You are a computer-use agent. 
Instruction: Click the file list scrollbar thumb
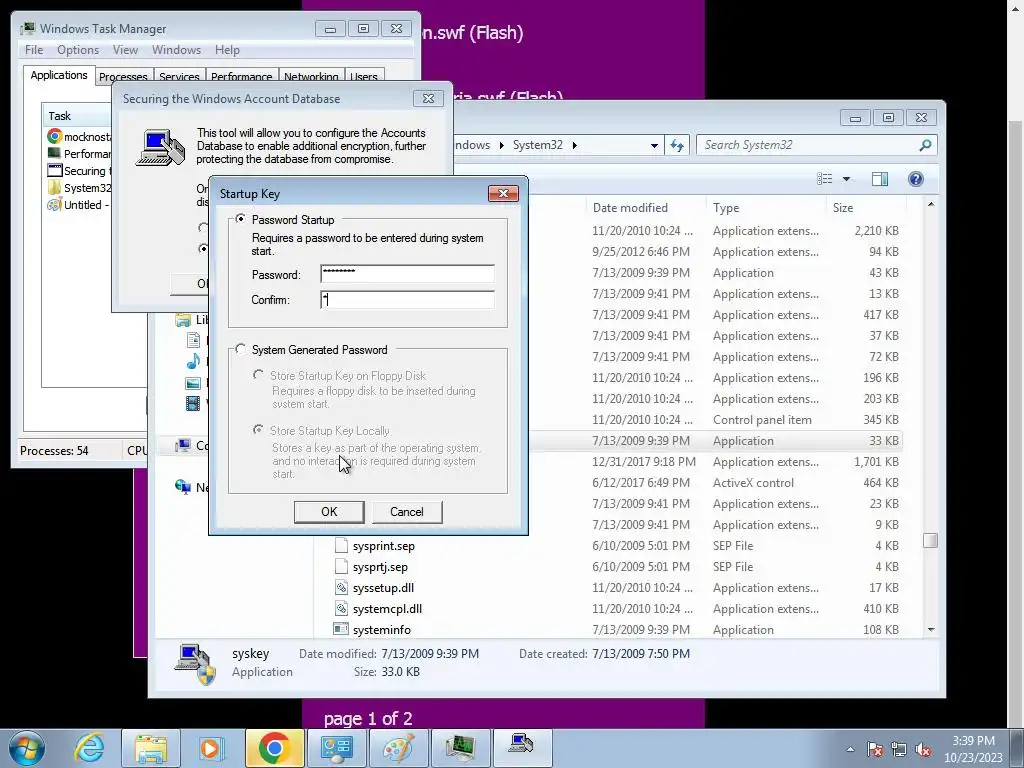pyautogui.click(x=931, y=541)
